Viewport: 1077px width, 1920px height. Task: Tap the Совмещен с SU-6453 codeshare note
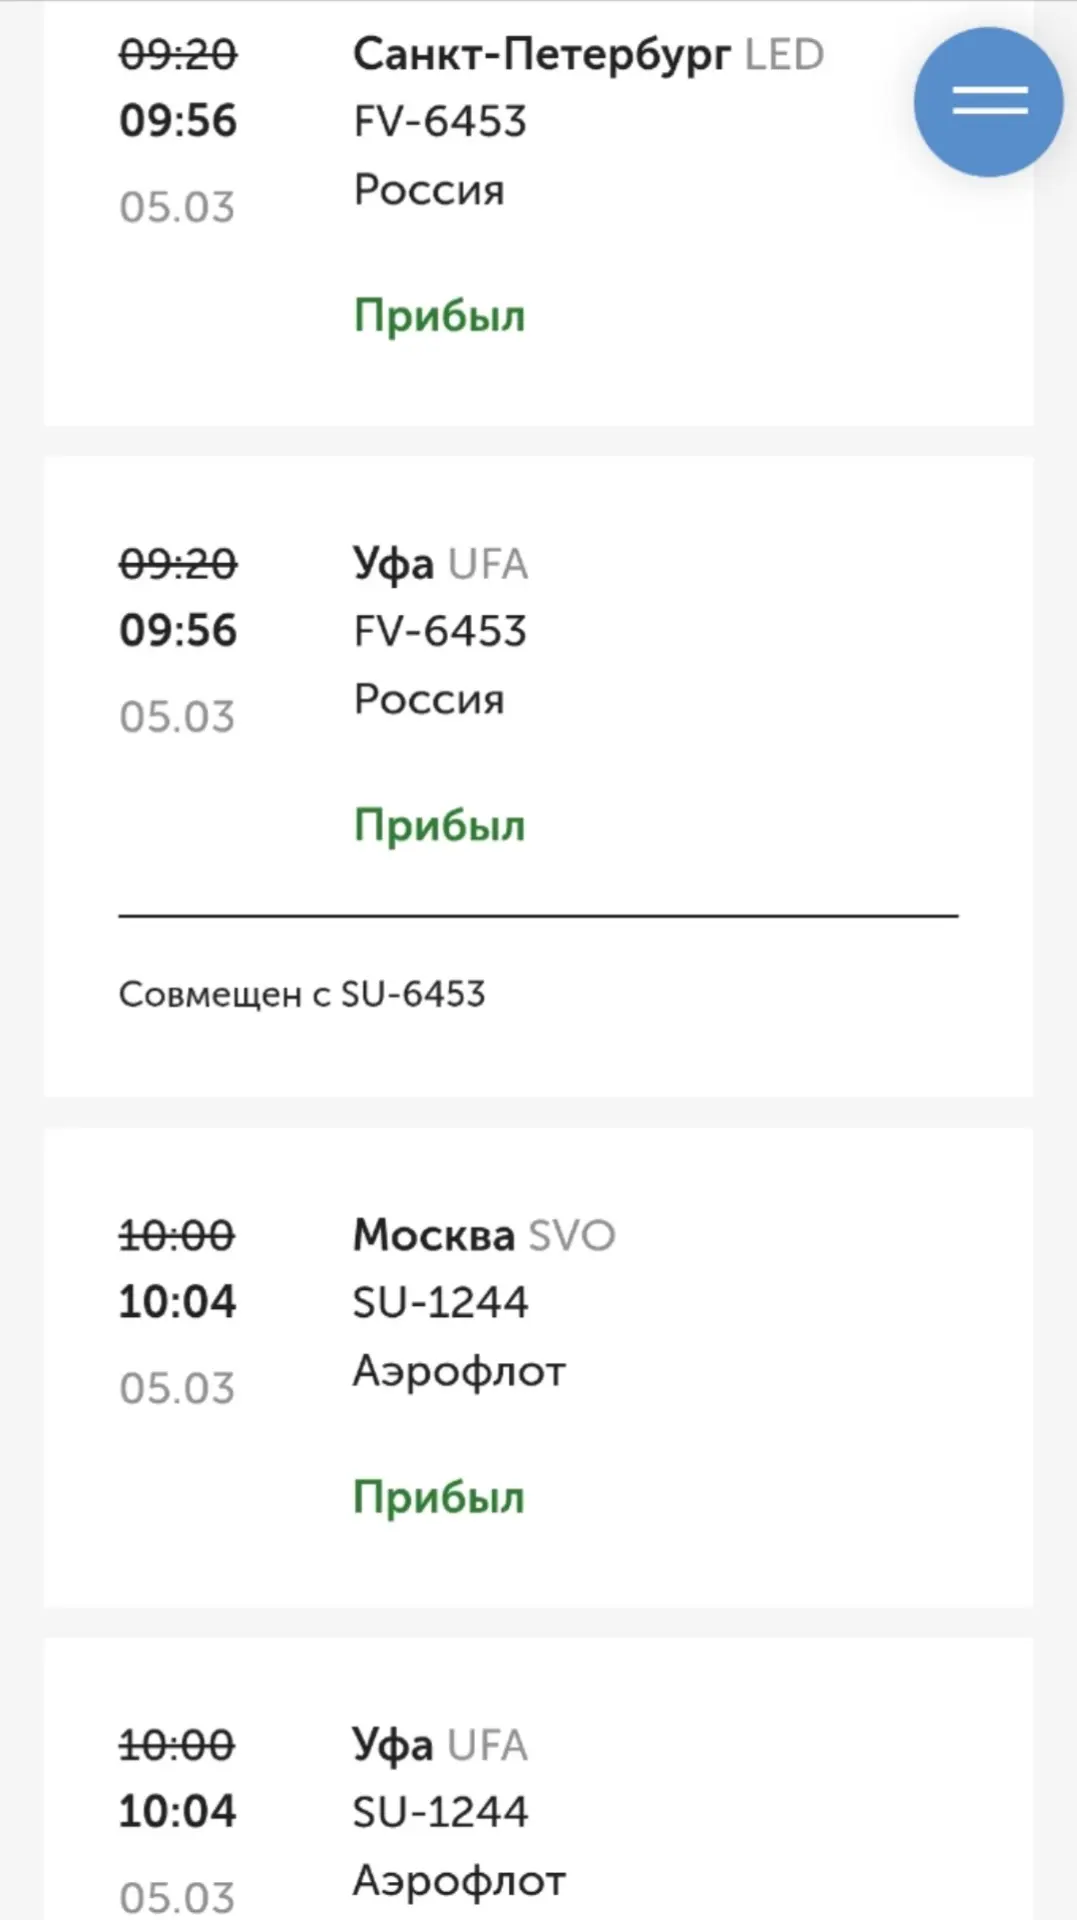302,994
